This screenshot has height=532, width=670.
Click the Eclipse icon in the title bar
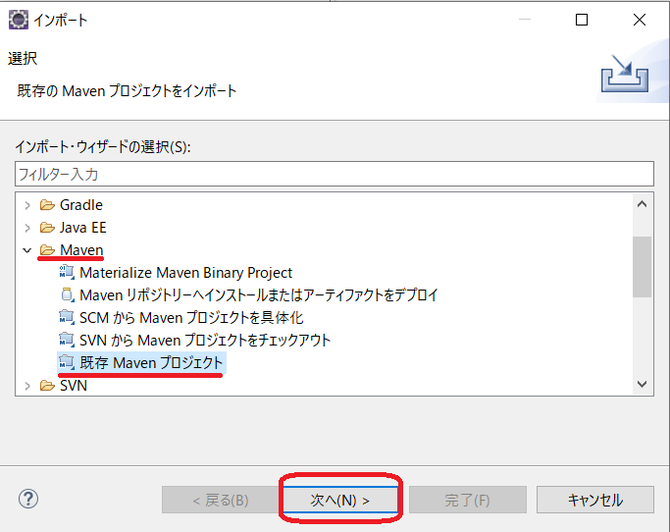[18, 20]
